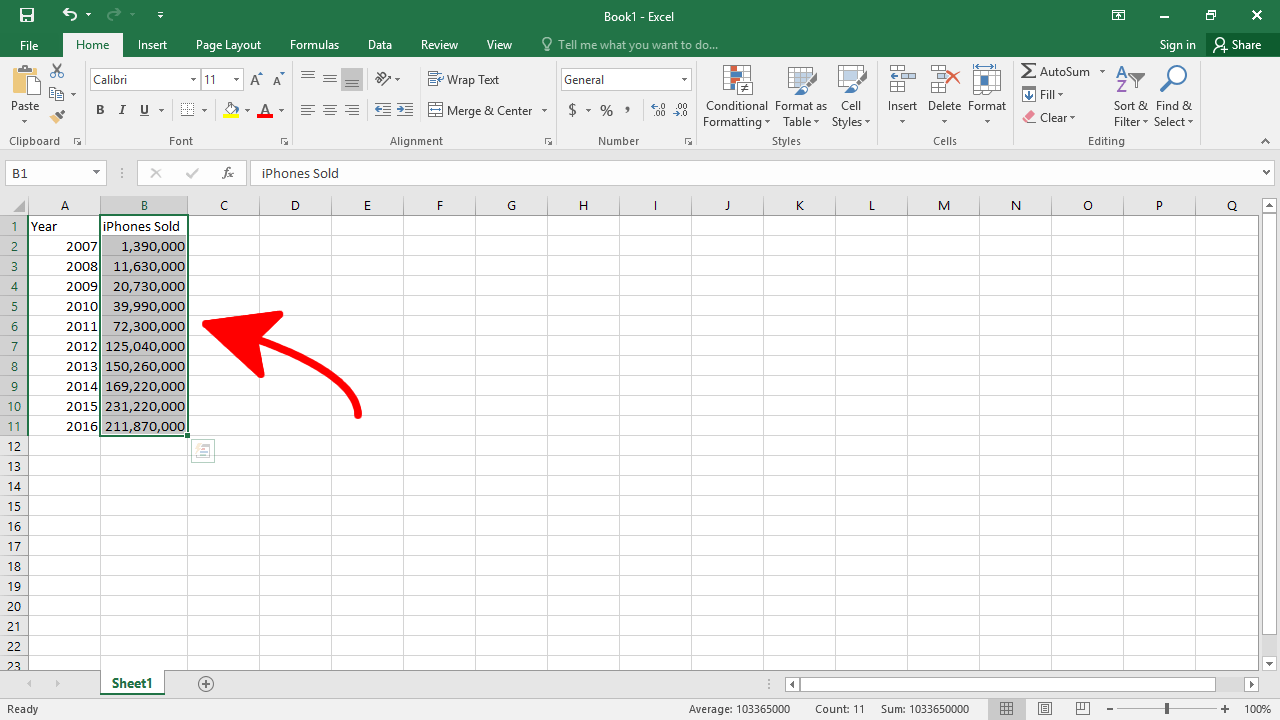
Task: Select Middle Align icon
Action: (329, 78)
